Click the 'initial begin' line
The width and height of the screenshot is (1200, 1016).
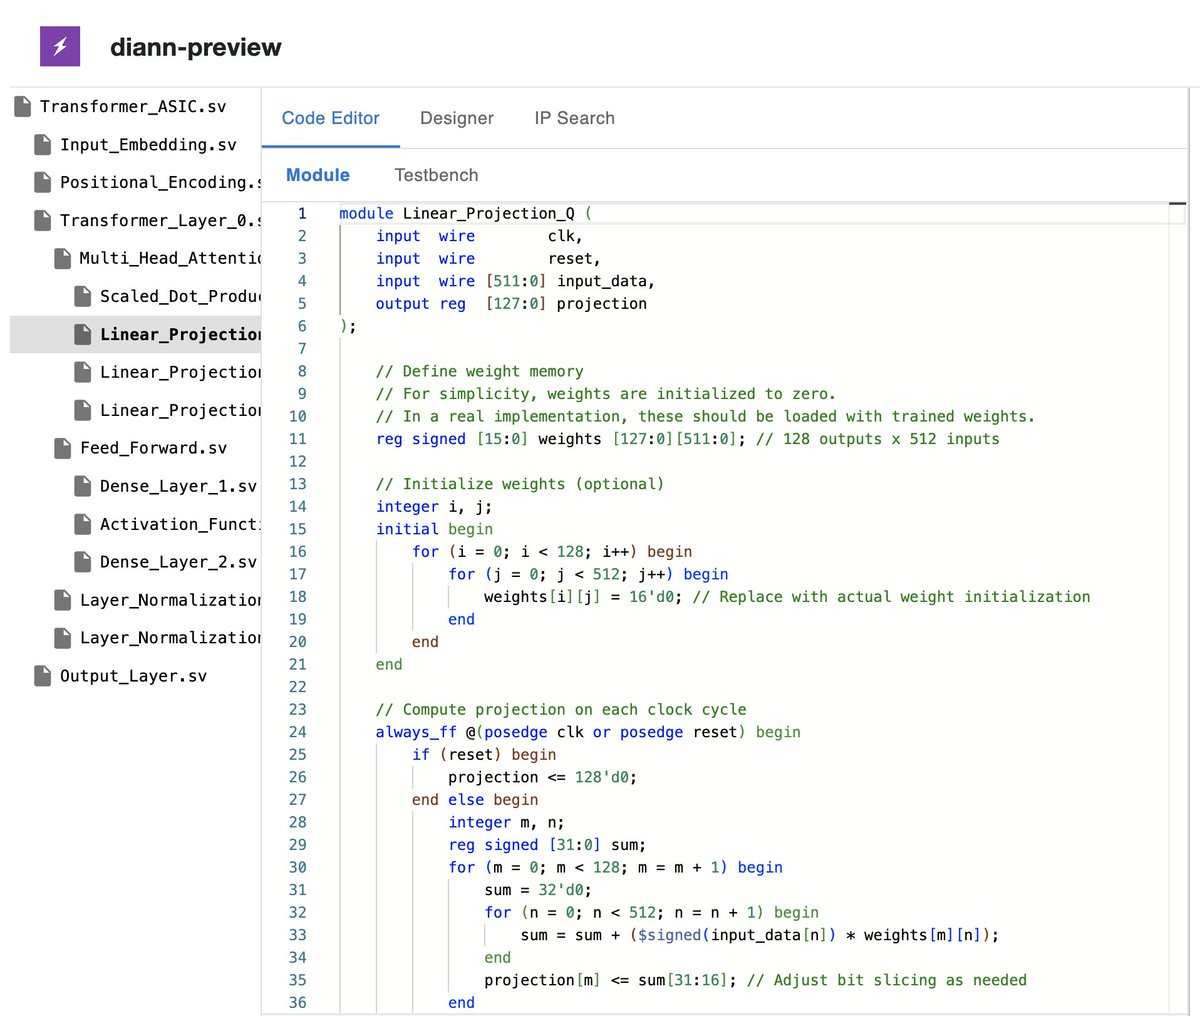pos(434,529)
